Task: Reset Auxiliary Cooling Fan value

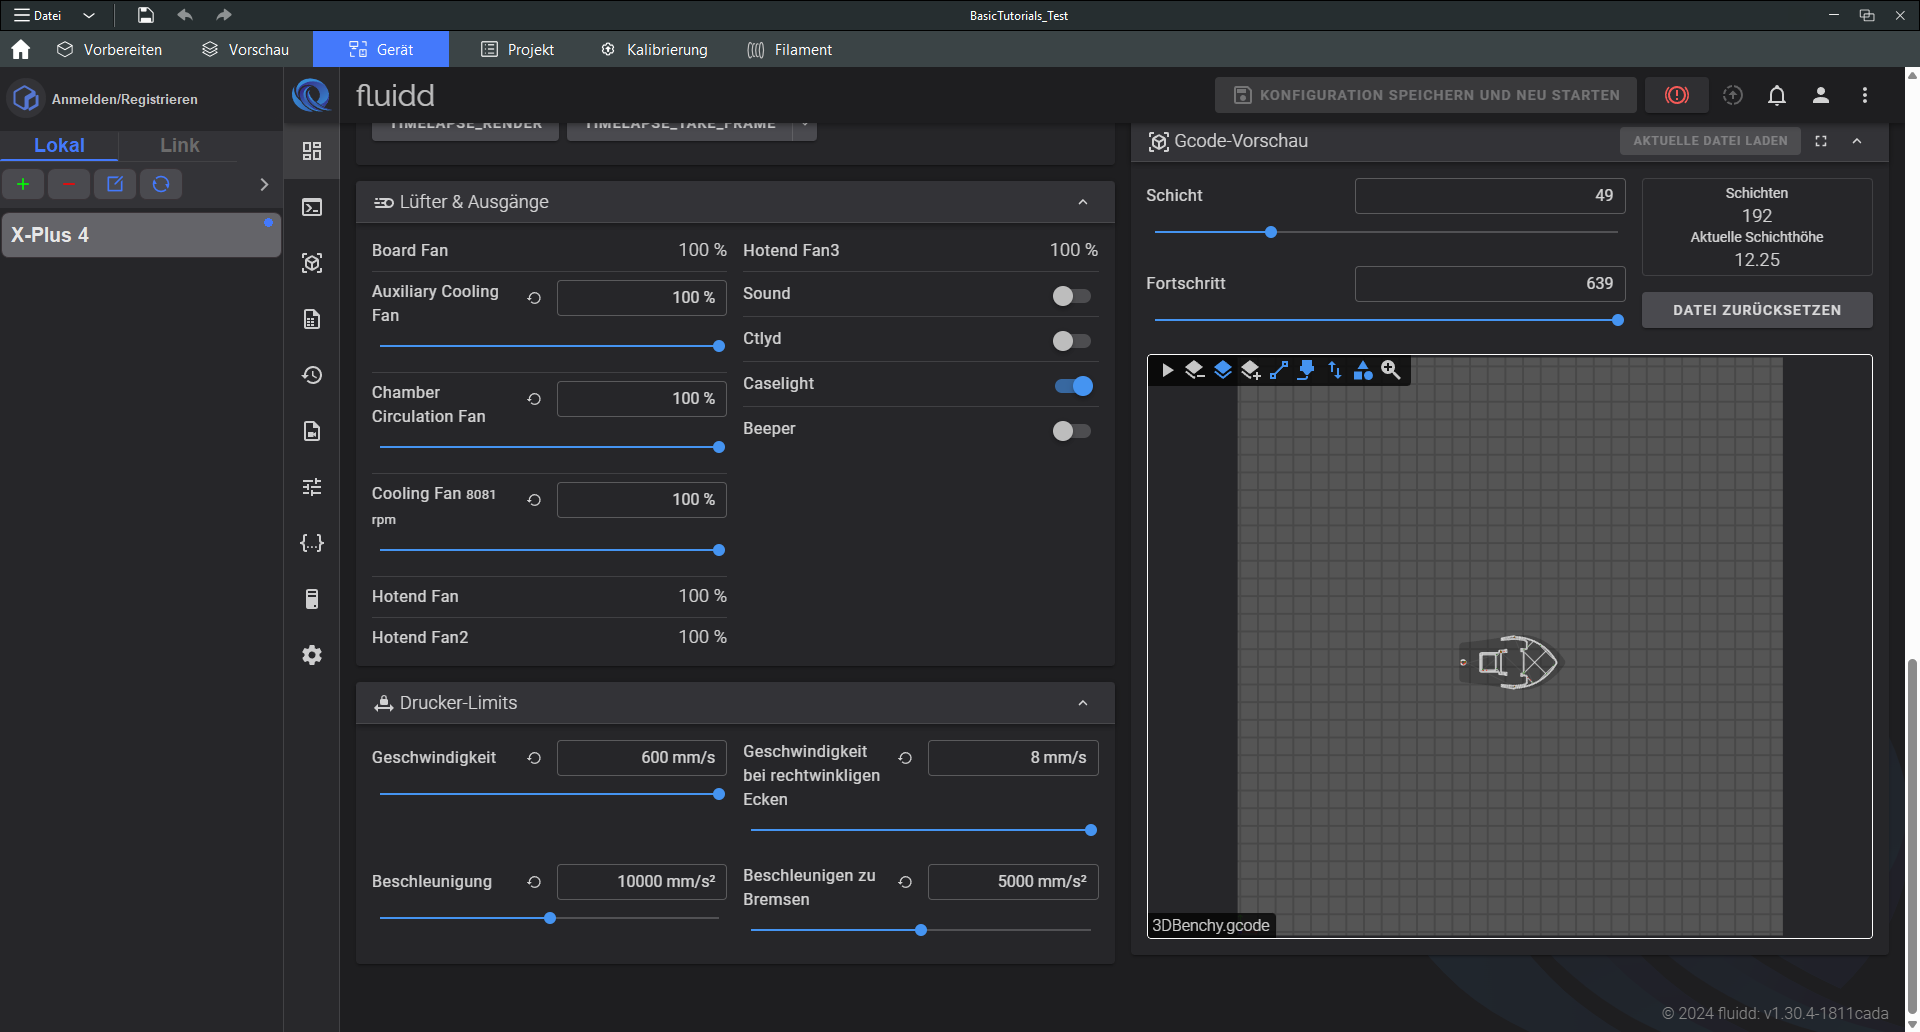Action: (534, 298)
